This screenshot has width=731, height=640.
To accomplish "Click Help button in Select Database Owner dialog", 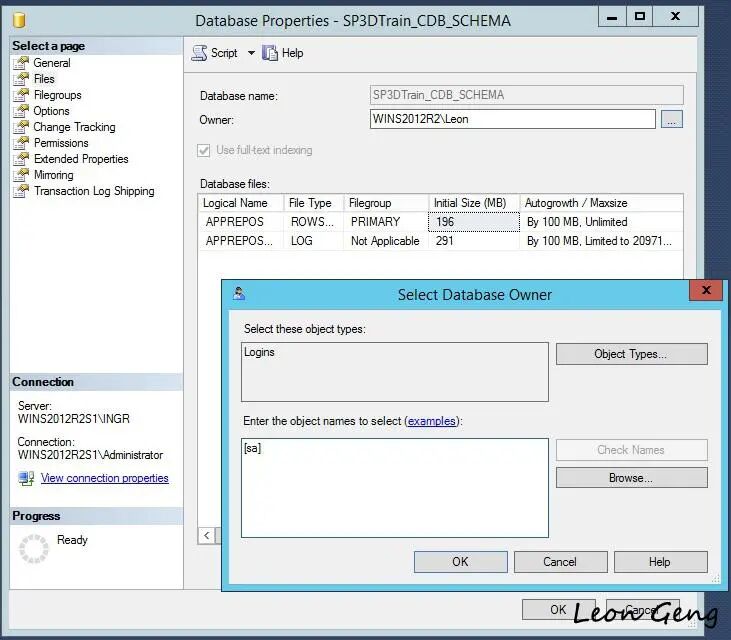I will click(661, 562).
